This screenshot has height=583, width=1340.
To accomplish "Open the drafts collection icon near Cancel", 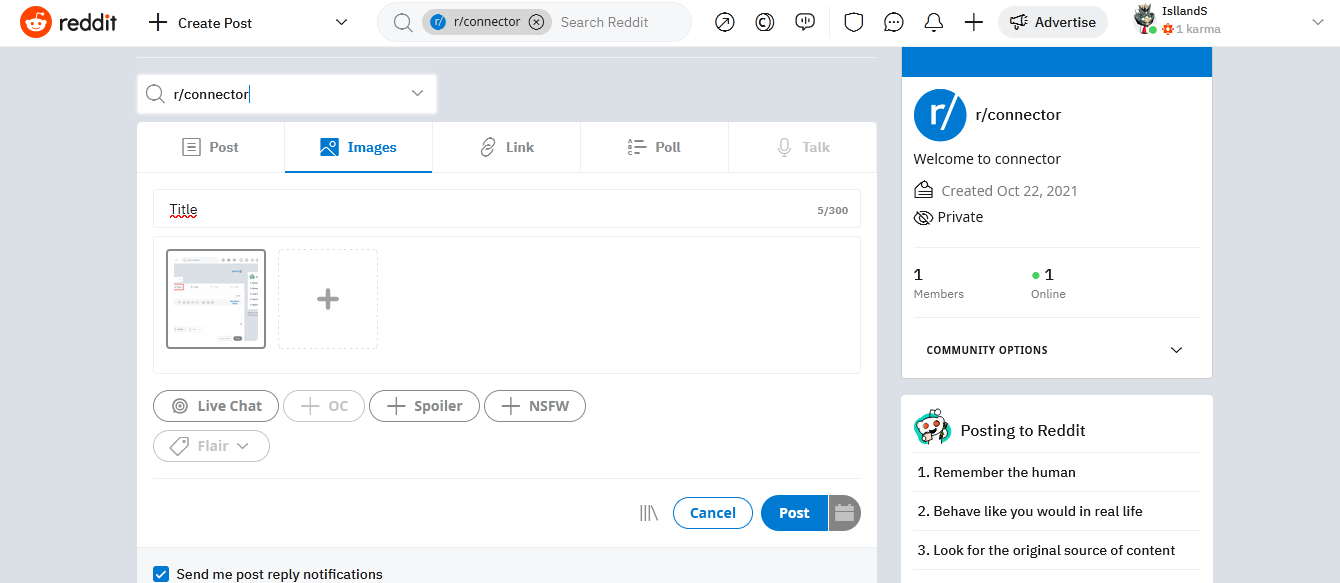I will [649, 513].
